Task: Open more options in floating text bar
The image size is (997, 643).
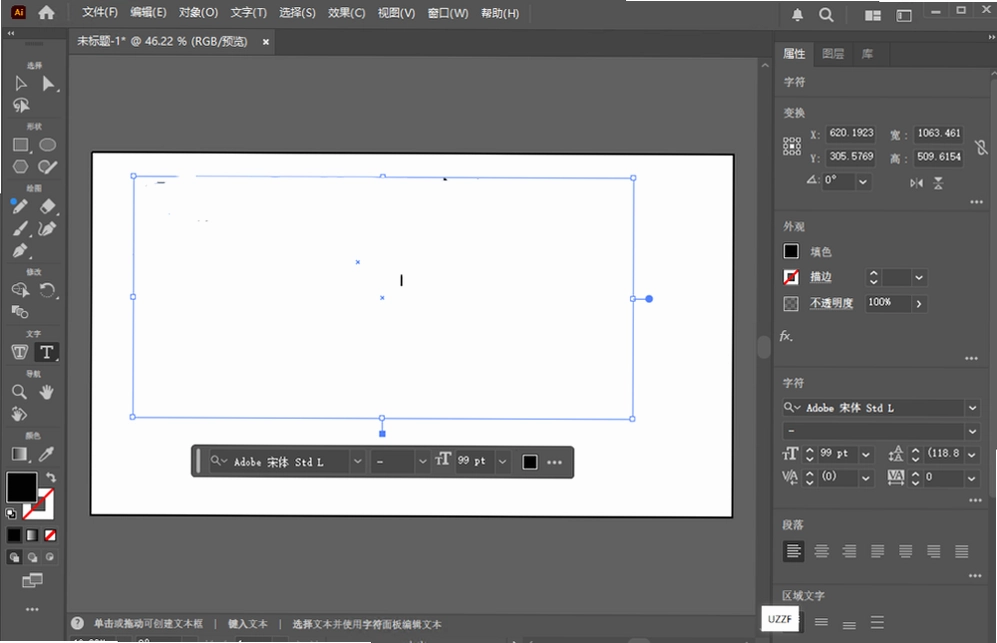Action: click(x=554, y=462)
